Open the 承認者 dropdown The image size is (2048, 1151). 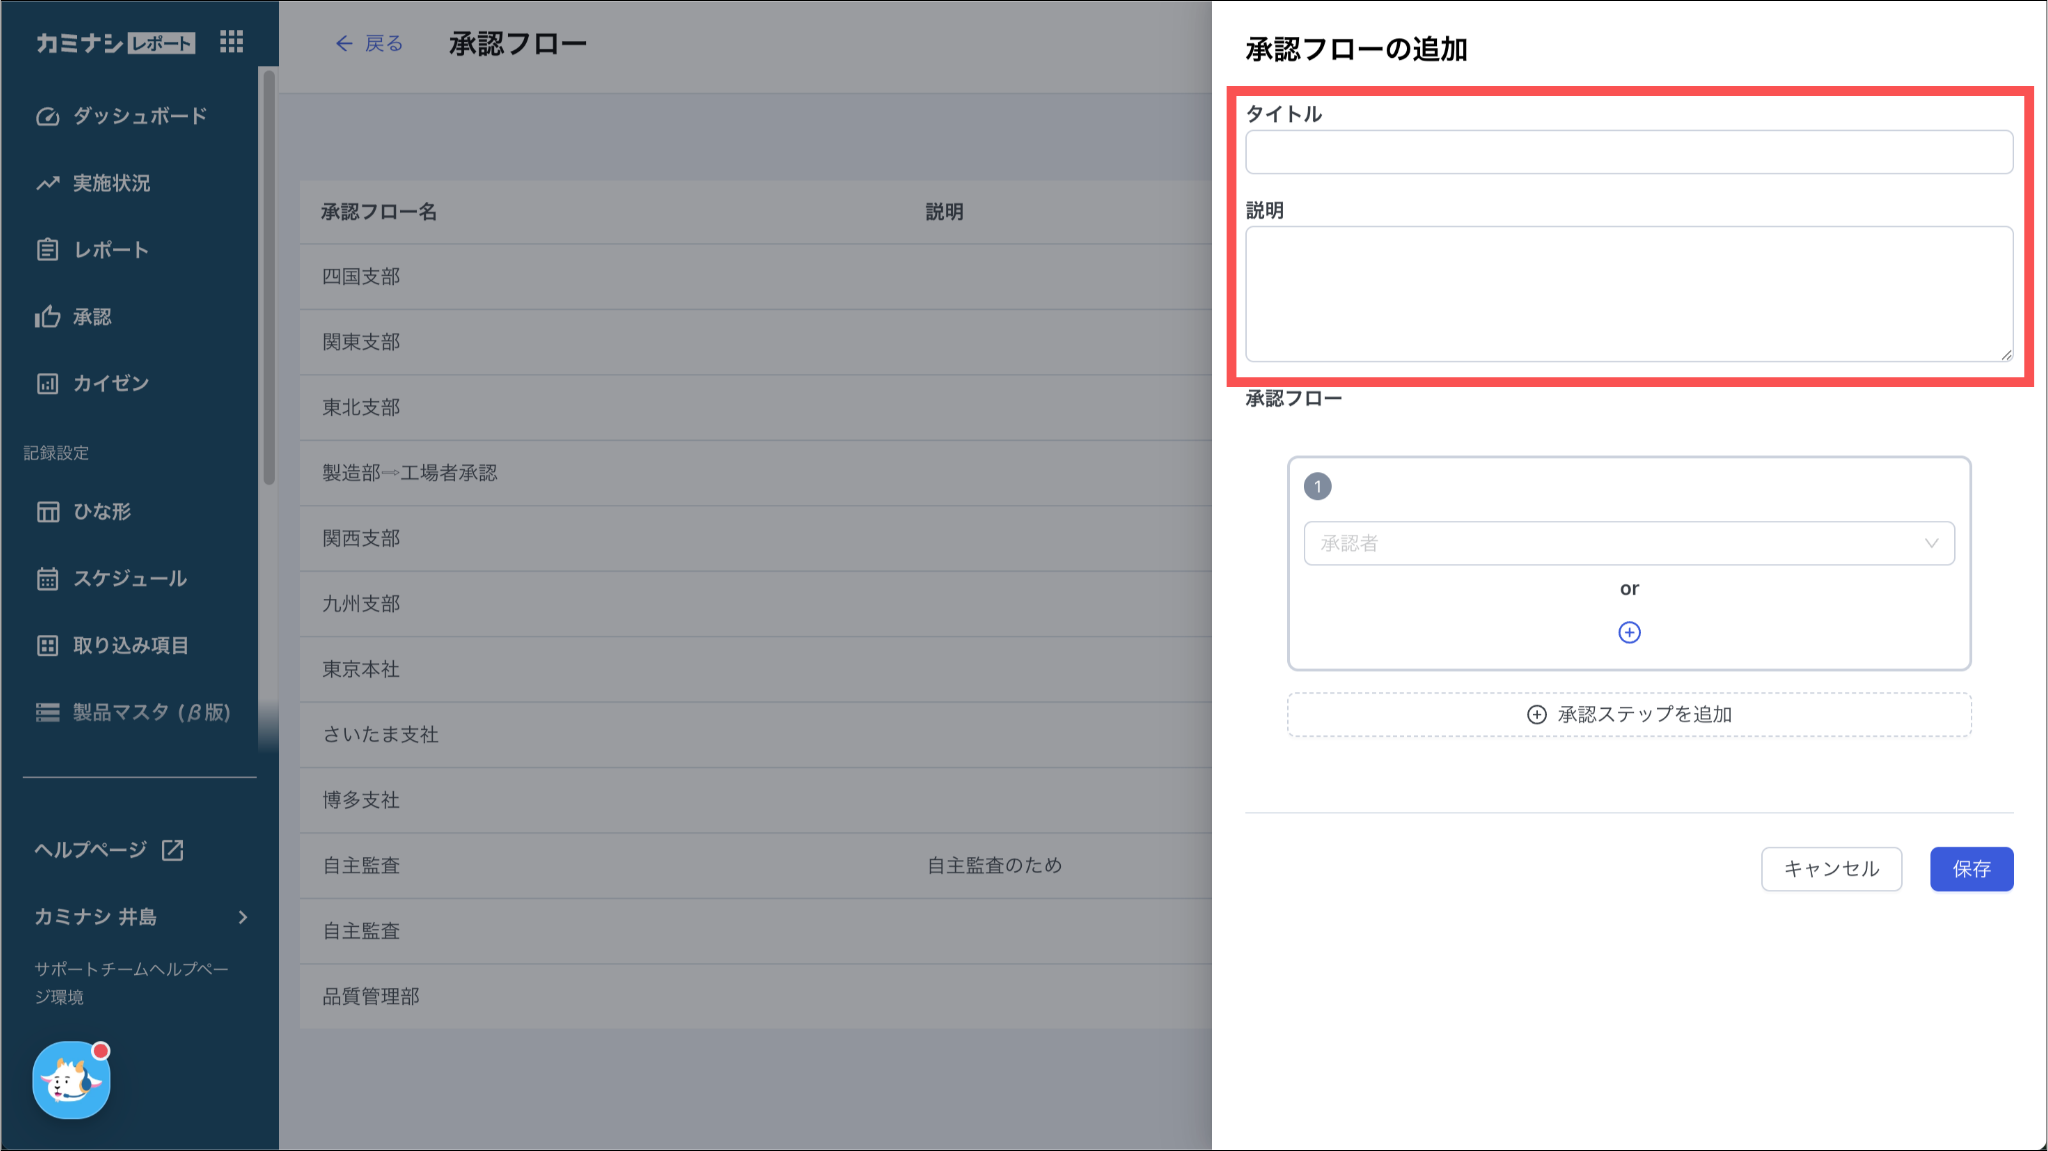coord(1628,543)
